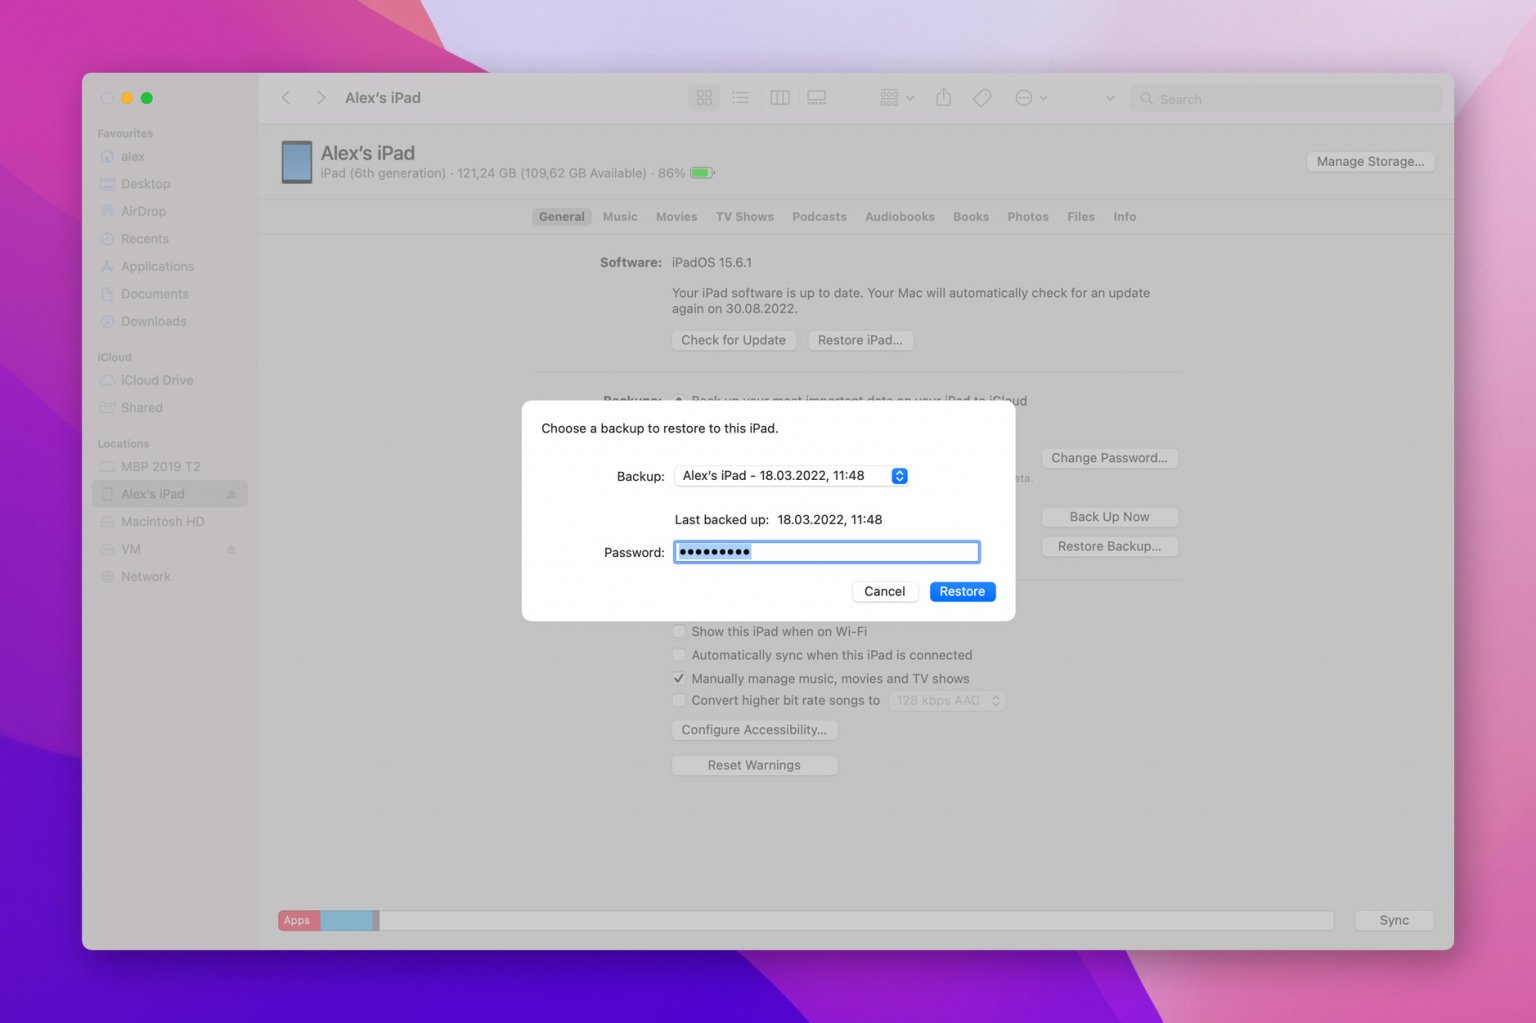Switch to the Photos tab
The image size is (1536, 1023).
pos(1027,216)
